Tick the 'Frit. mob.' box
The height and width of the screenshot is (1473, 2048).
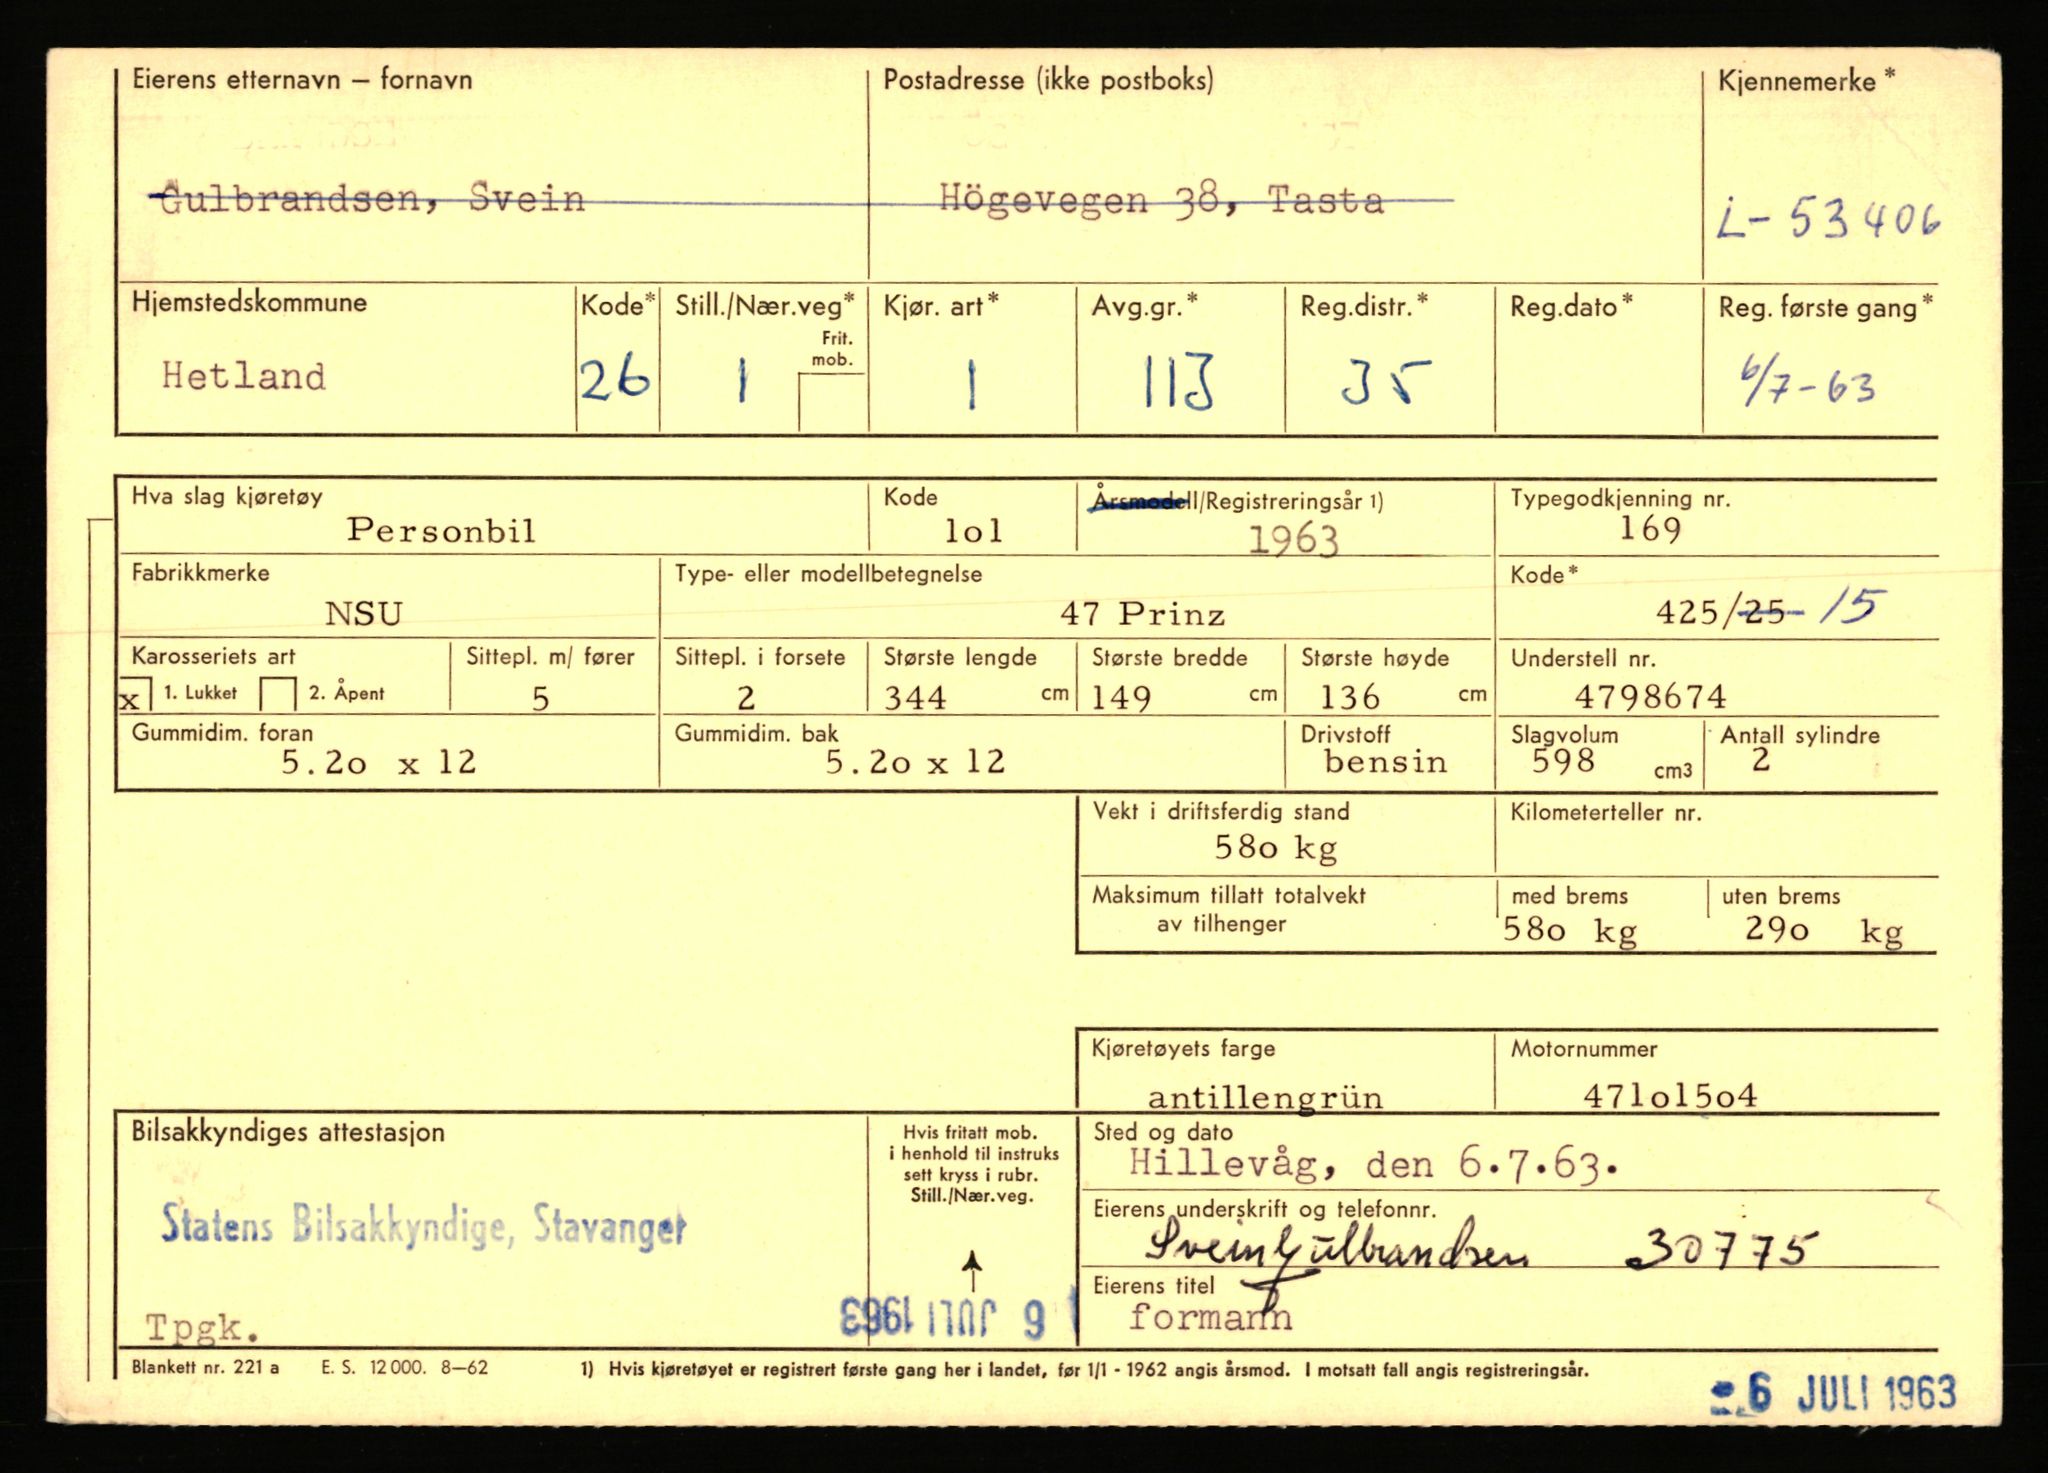point(832,402)
